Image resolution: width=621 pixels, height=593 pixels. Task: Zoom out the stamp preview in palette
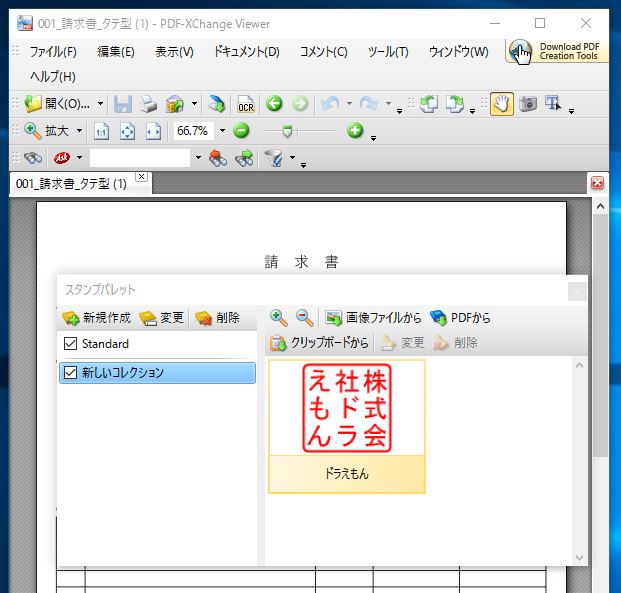305,318
